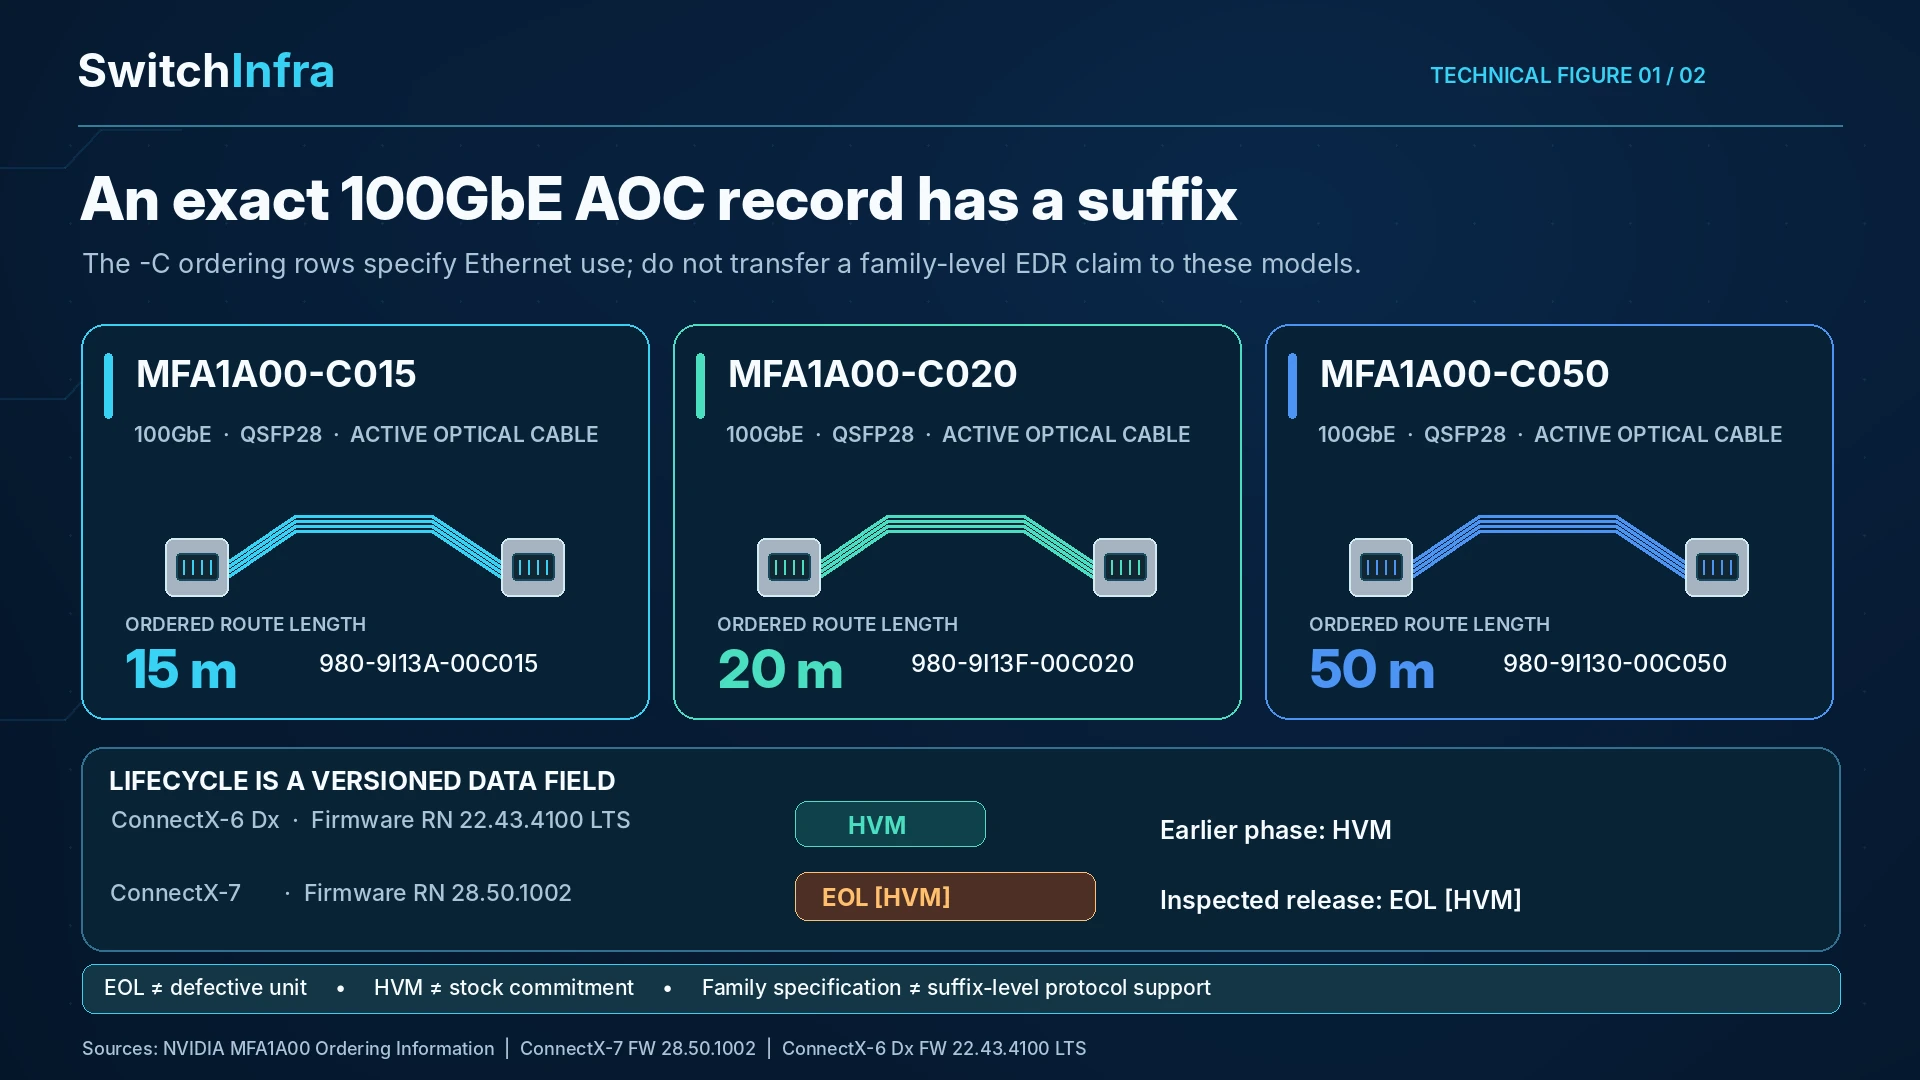Click the subtitle about -C ordering rows

[721, 264]
